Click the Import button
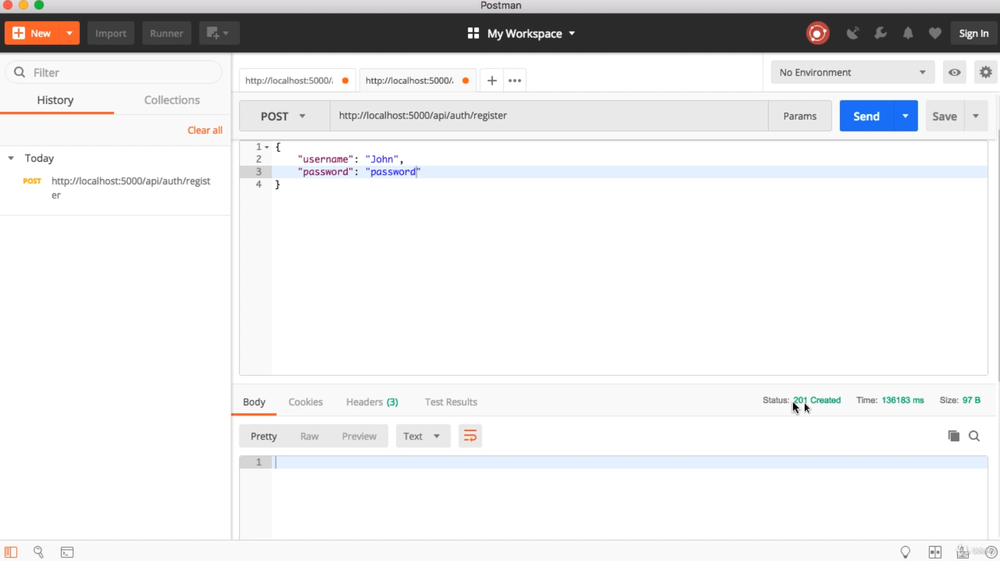 [x=110, y=33]
